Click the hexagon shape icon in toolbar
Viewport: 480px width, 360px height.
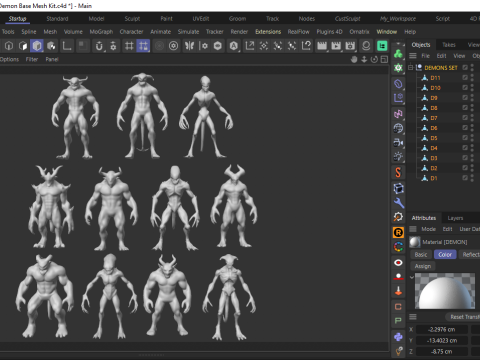click(218, 46)
